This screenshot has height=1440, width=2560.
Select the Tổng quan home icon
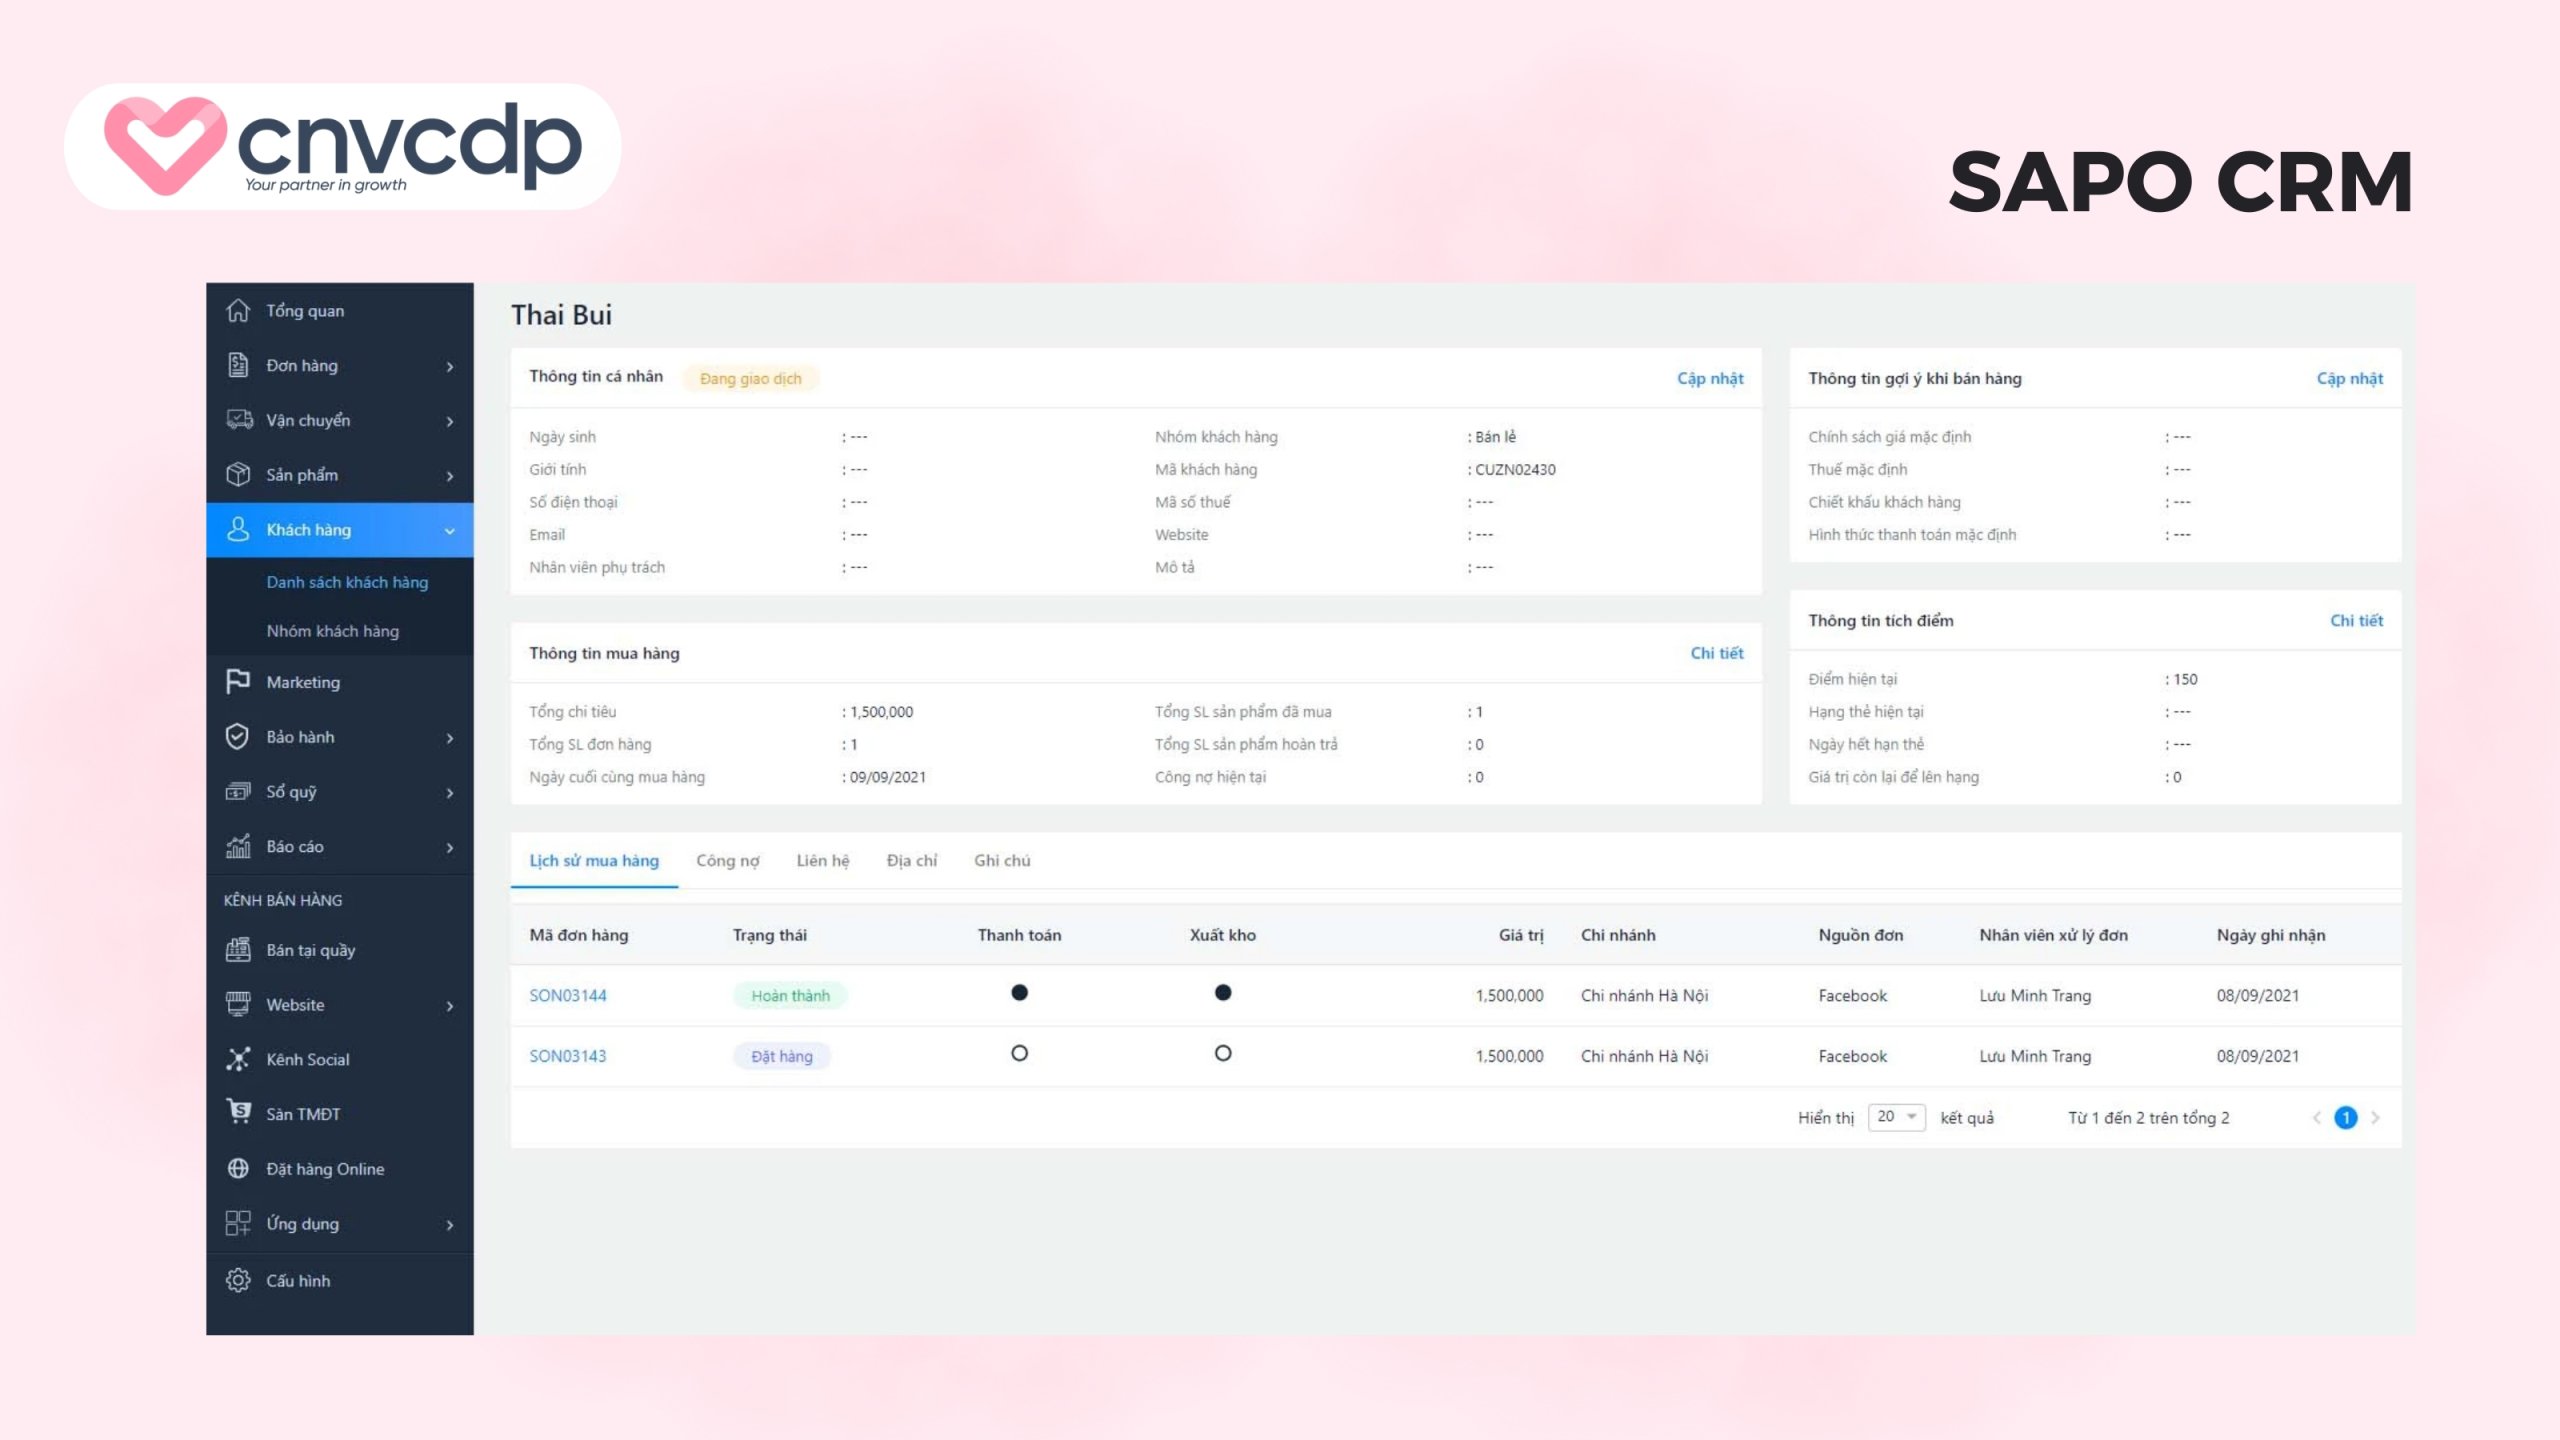pos(238,311)
